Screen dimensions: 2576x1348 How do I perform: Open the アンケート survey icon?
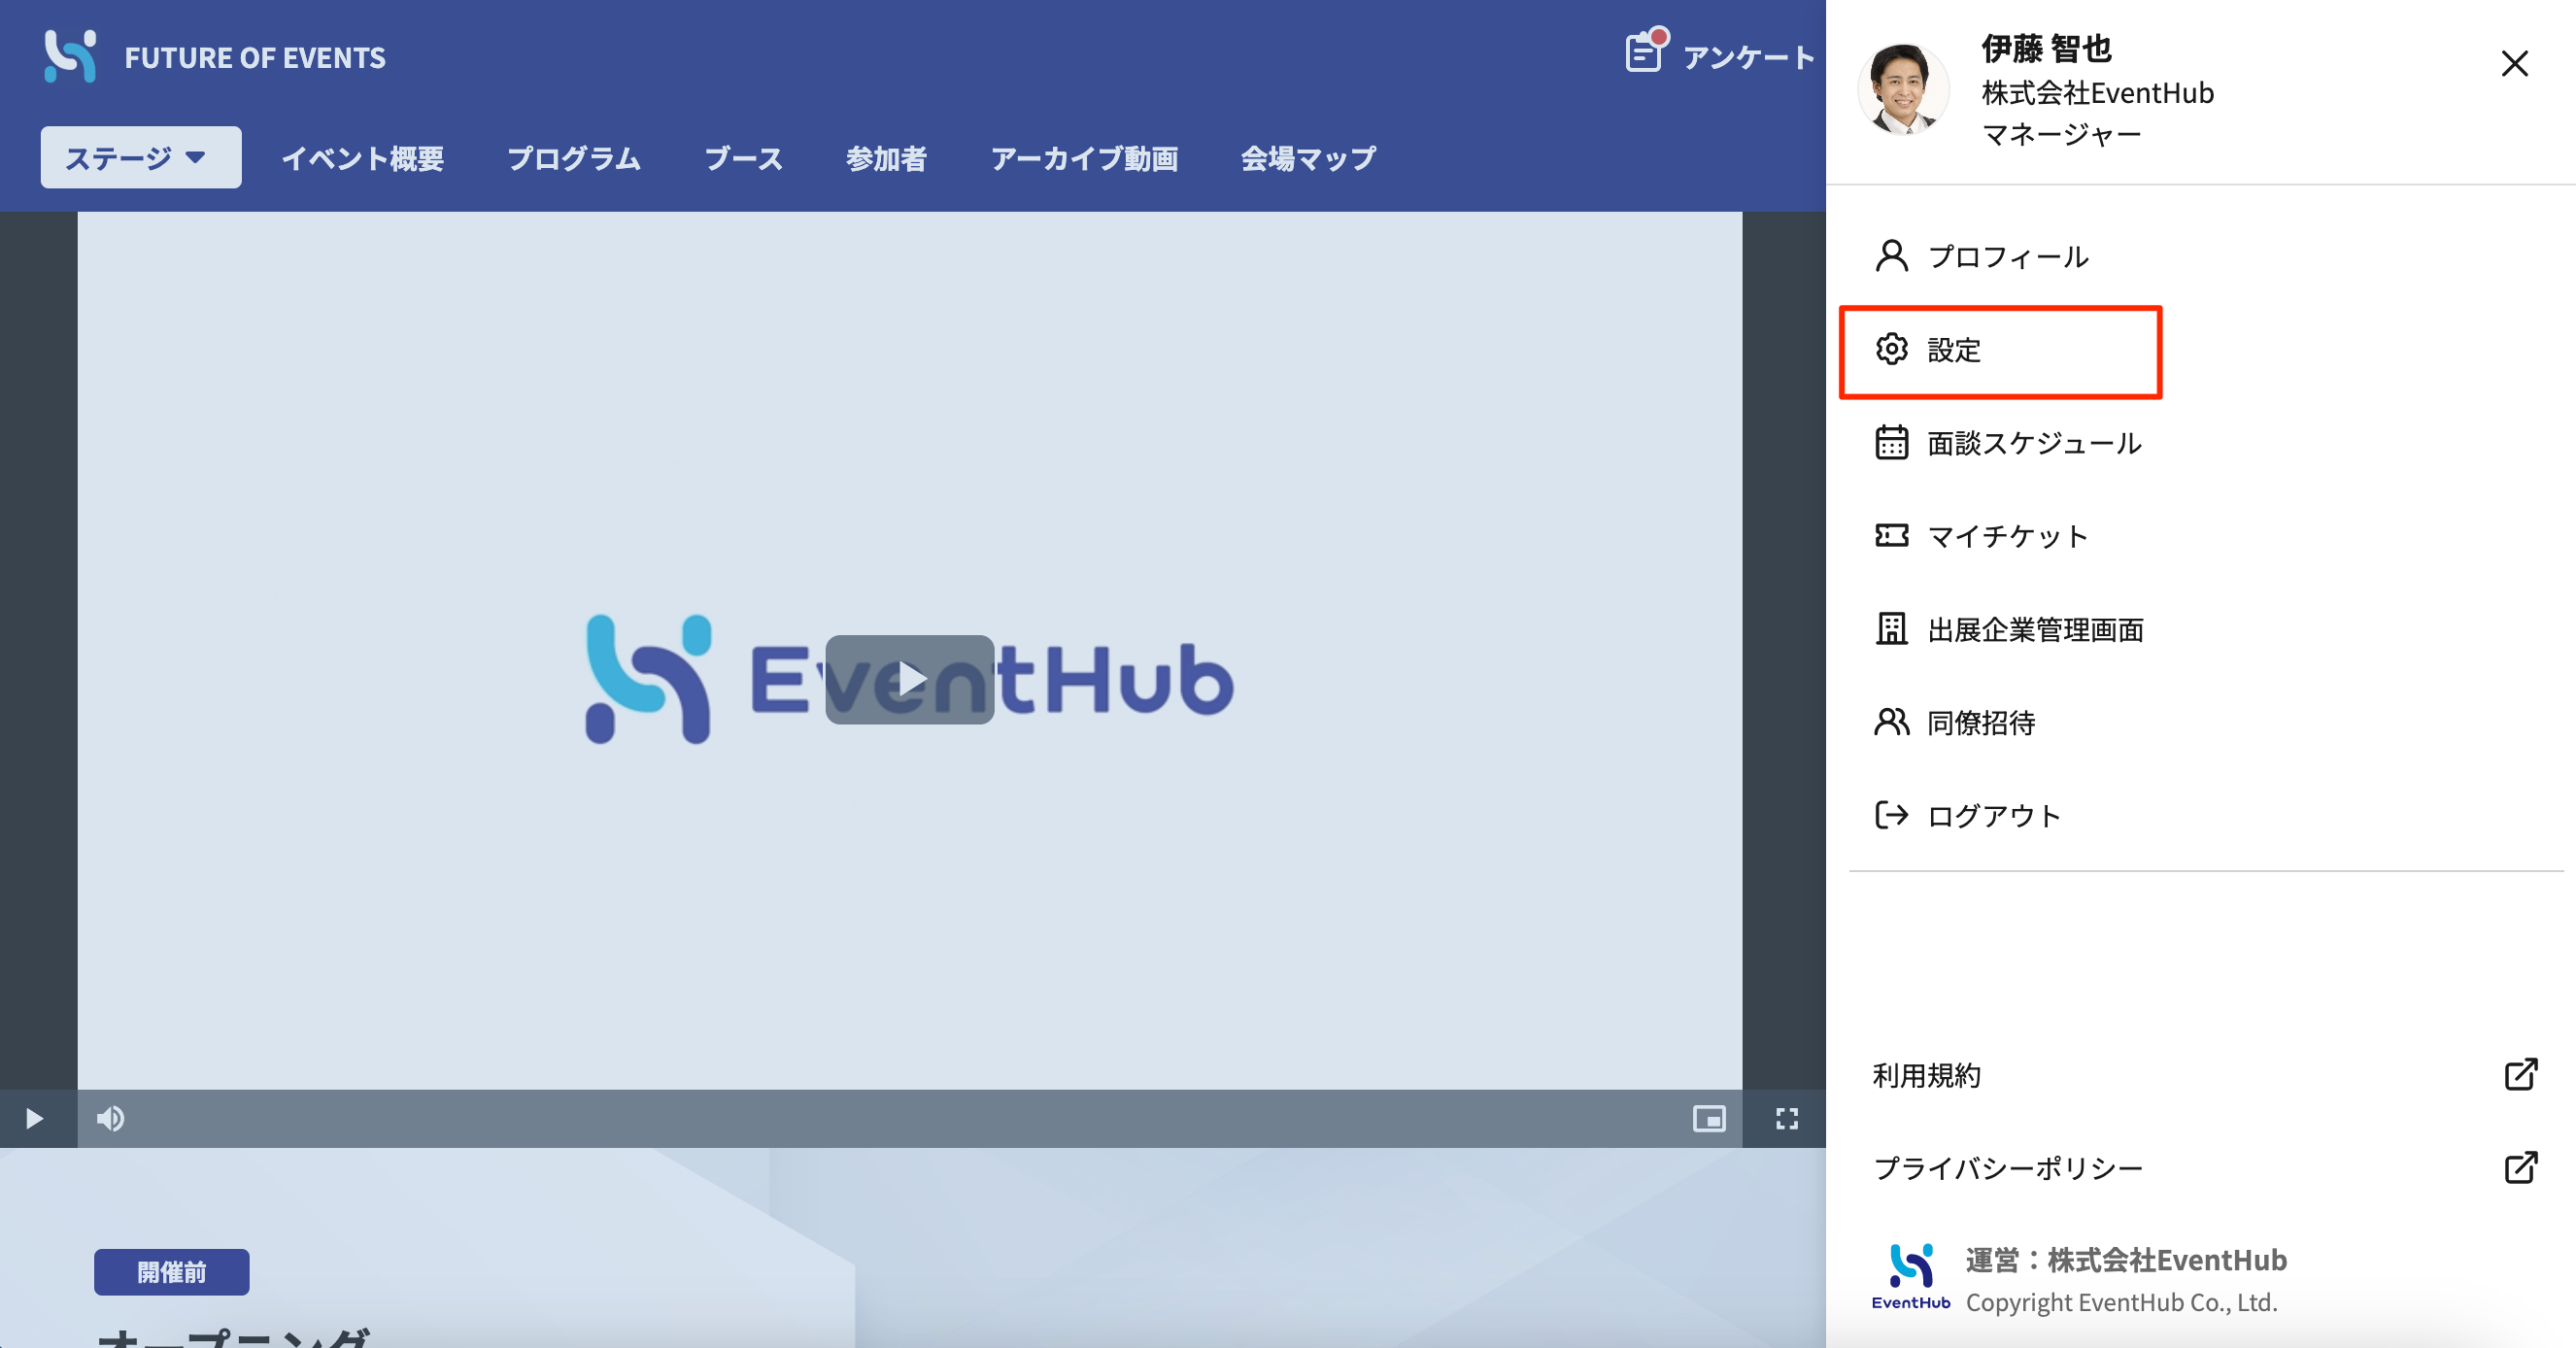click(x=1646, y=51)
